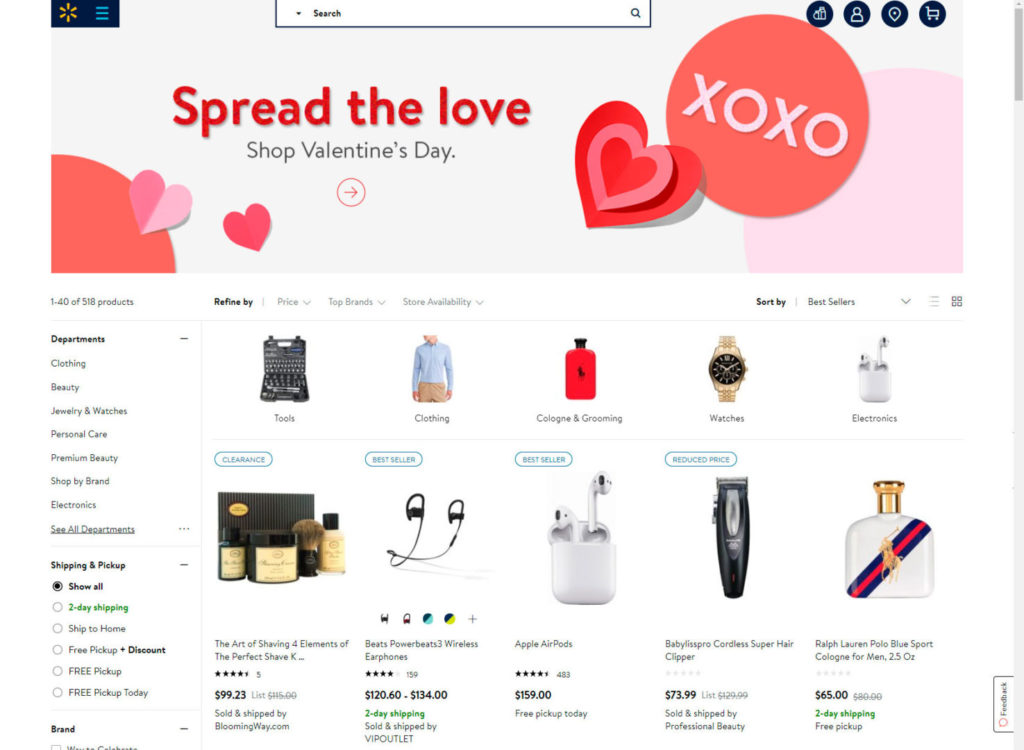Open the Price refine dropdown
This screenshot has width=1024, height=750.
coord(293,302)
